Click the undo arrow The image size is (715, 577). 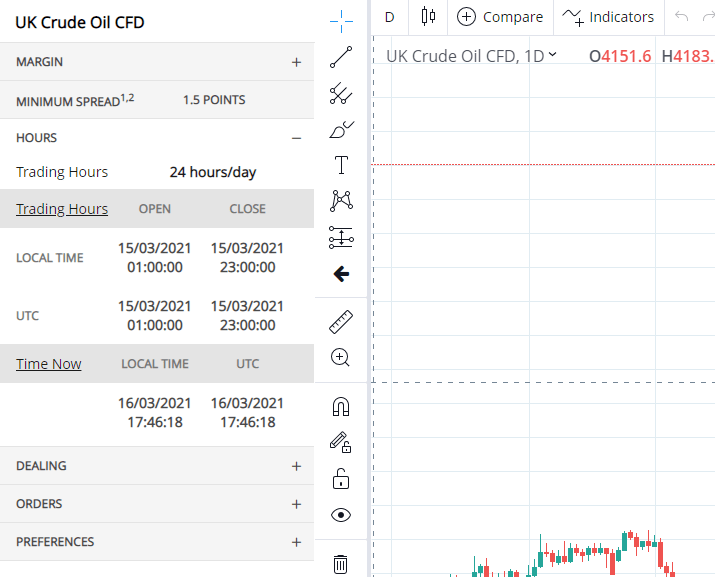681,17
